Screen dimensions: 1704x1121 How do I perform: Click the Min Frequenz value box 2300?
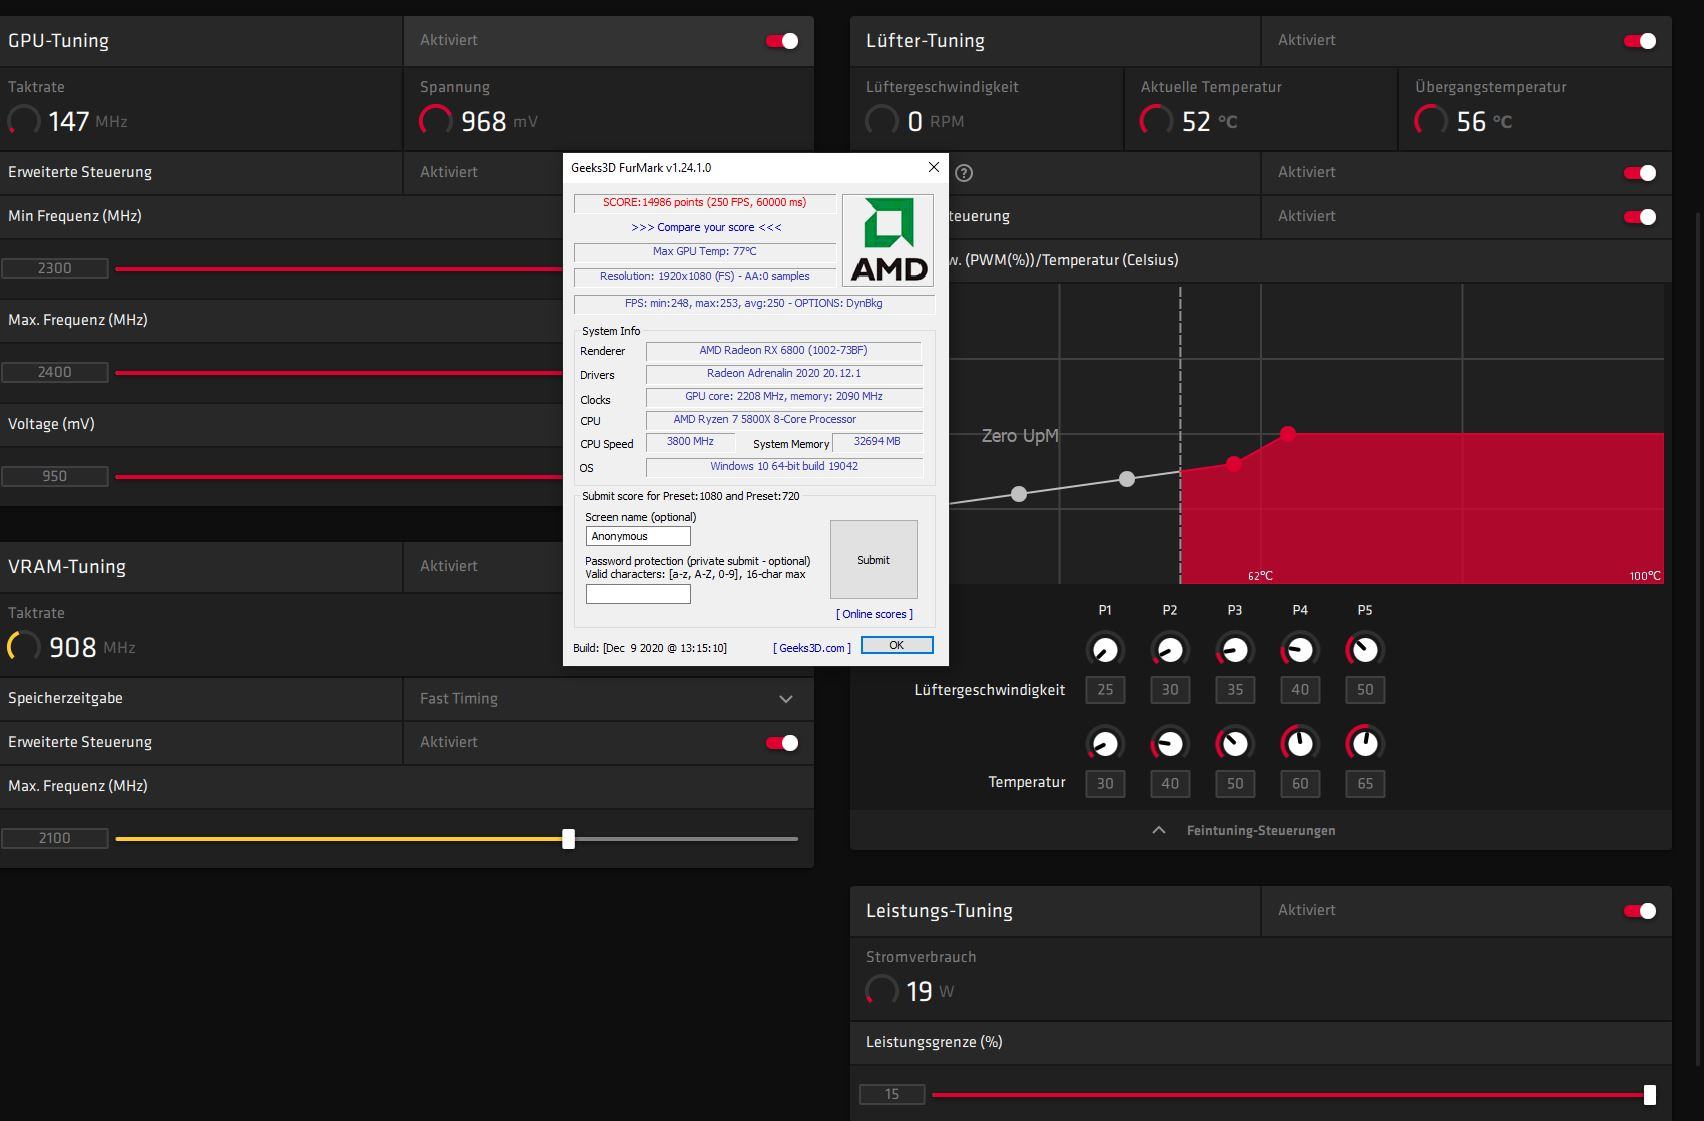pyautogui.click(x=54, y=268)
